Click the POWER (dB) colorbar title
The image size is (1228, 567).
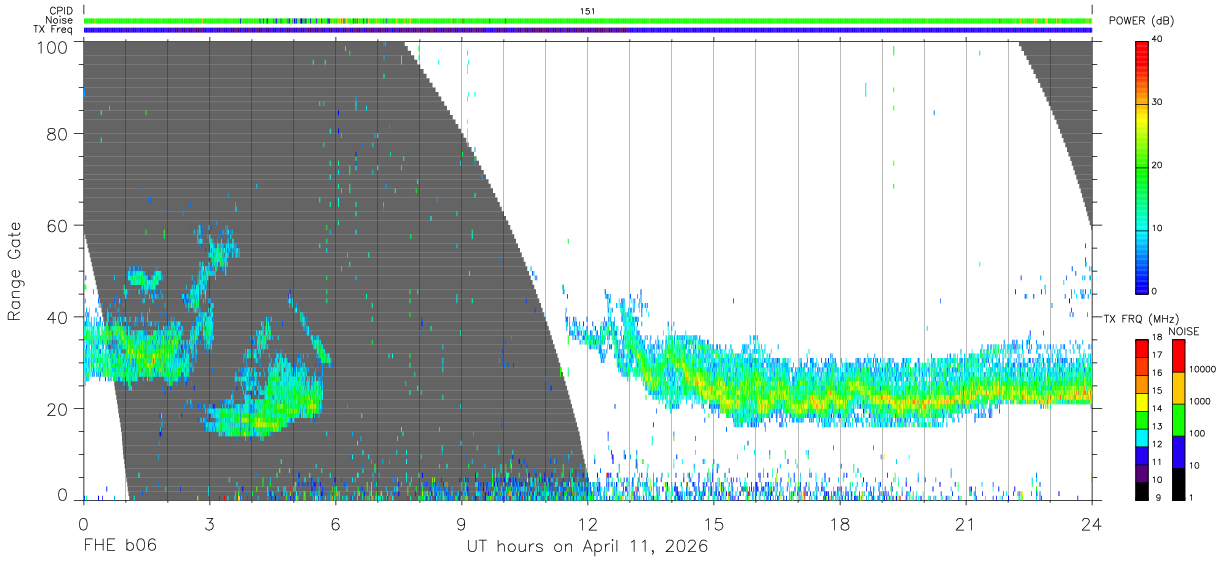[1141, 21]
